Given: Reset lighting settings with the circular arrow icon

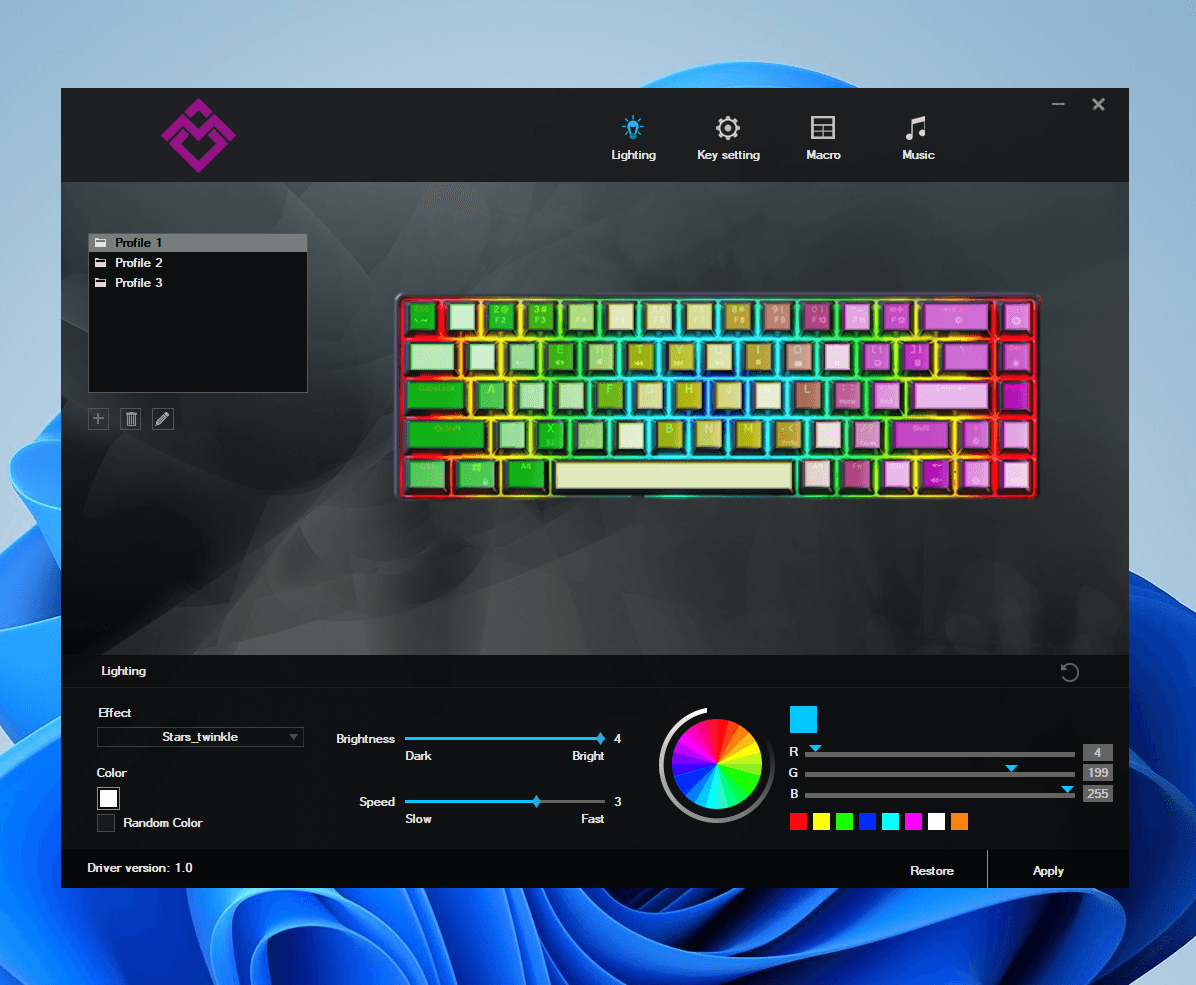Looking at the screenshot, I should pyautogui.click(x=1069, y=672).
